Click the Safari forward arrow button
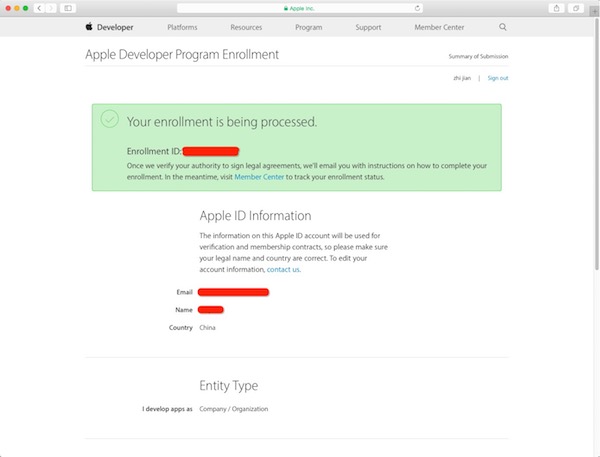The width and height of the screenshot is (600, 457). 50,8
